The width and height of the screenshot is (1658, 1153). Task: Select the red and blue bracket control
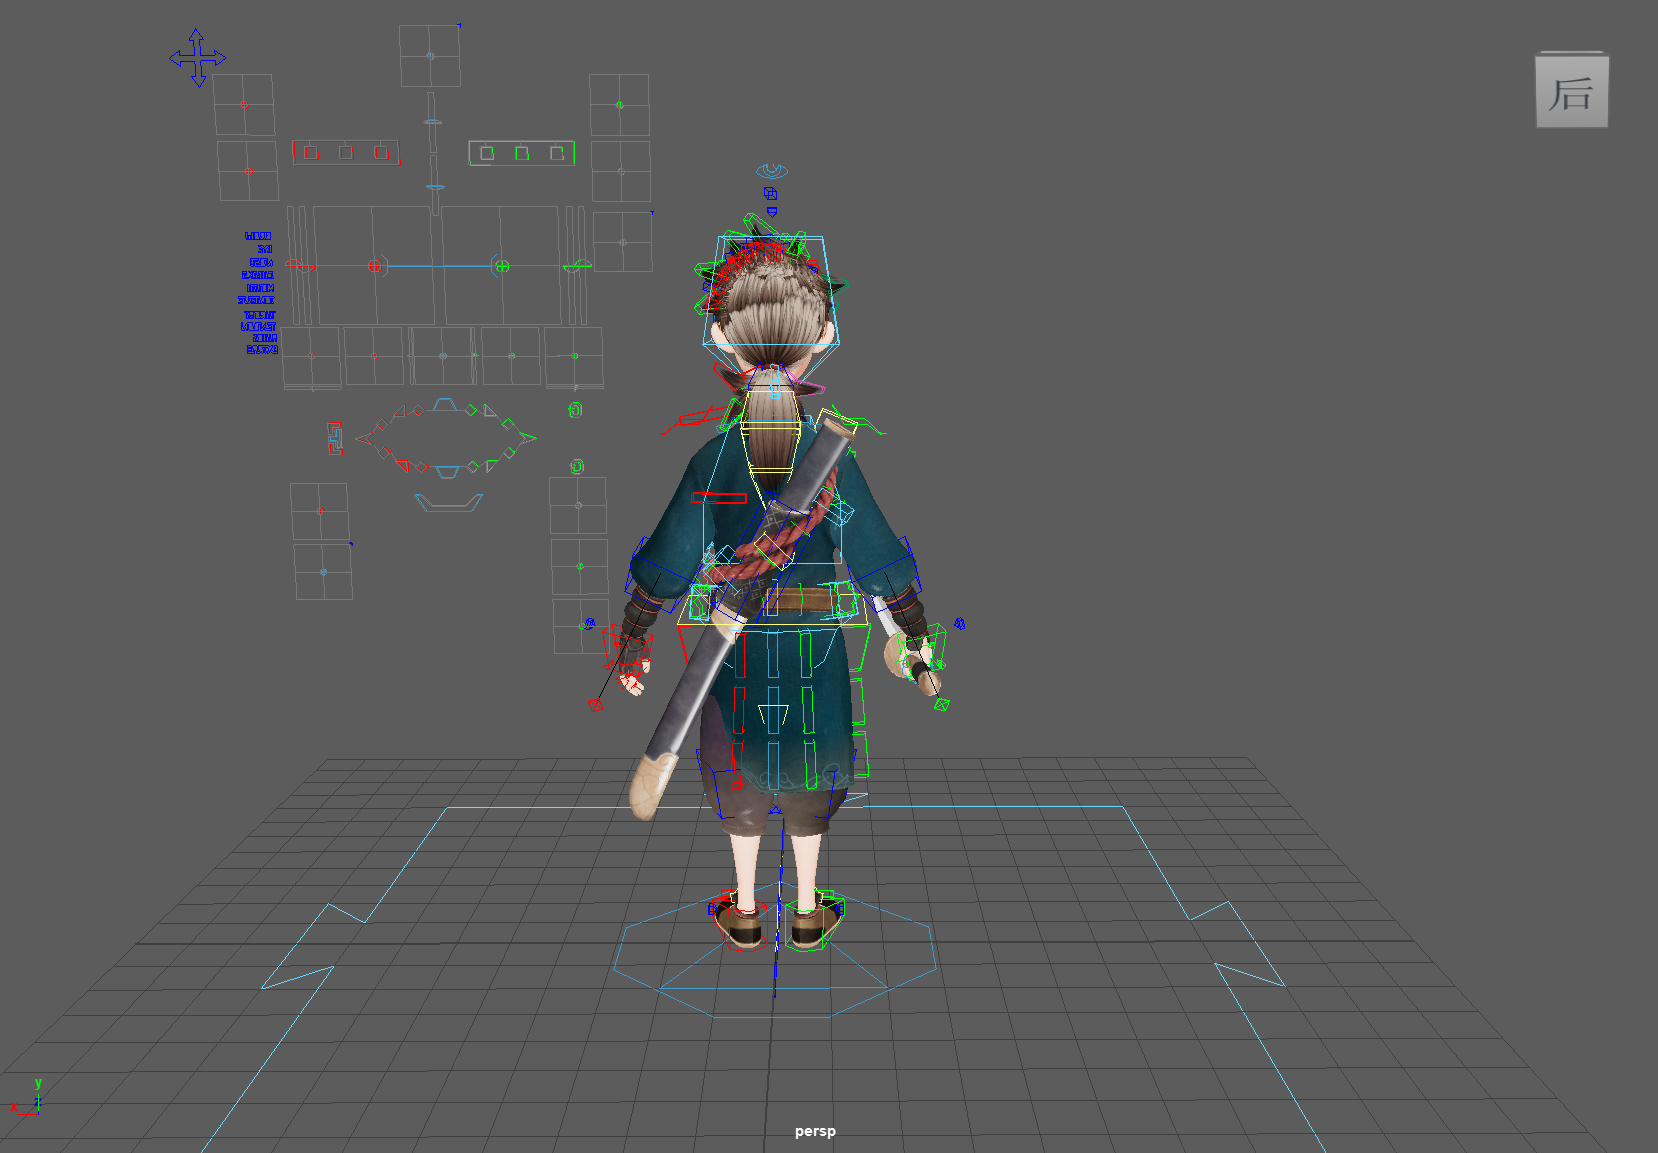(335, 438)
